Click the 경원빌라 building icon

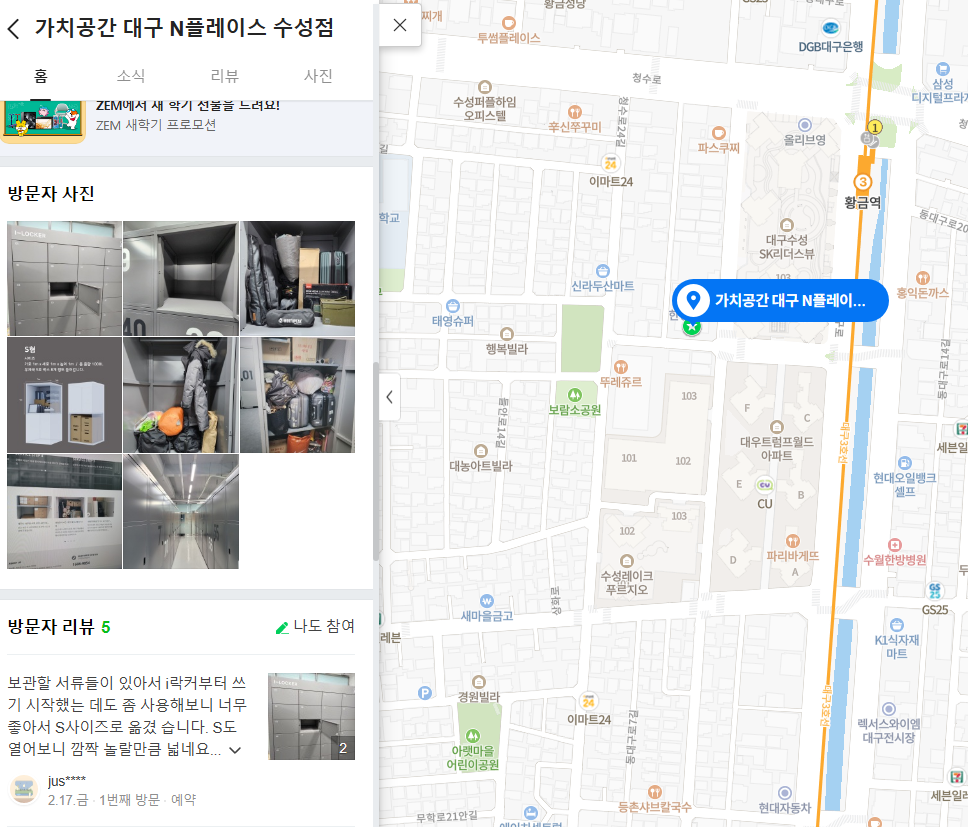coord(478,682)
